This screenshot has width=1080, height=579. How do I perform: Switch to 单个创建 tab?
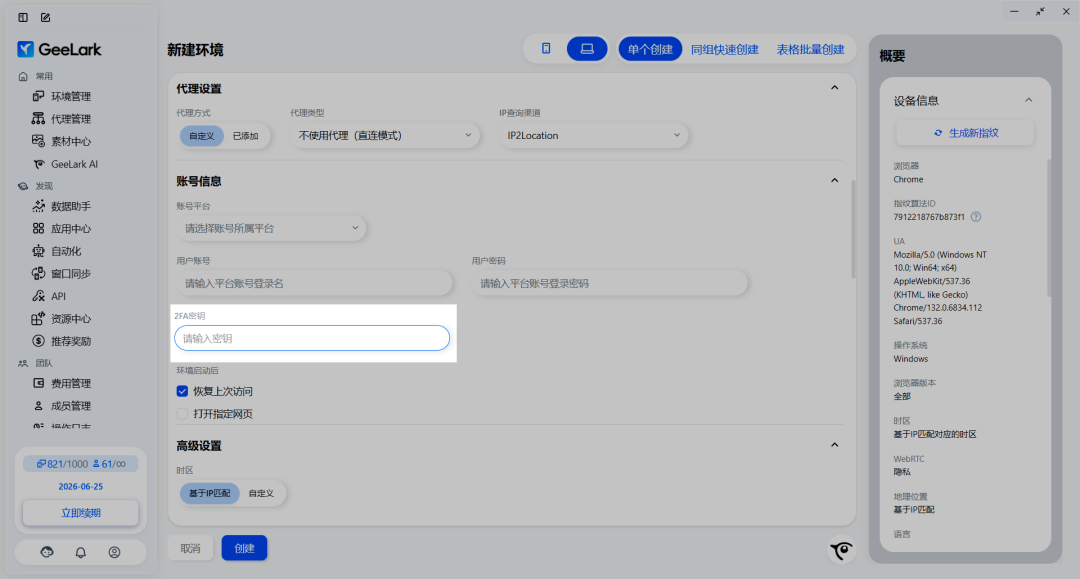[x=650, y=49]
